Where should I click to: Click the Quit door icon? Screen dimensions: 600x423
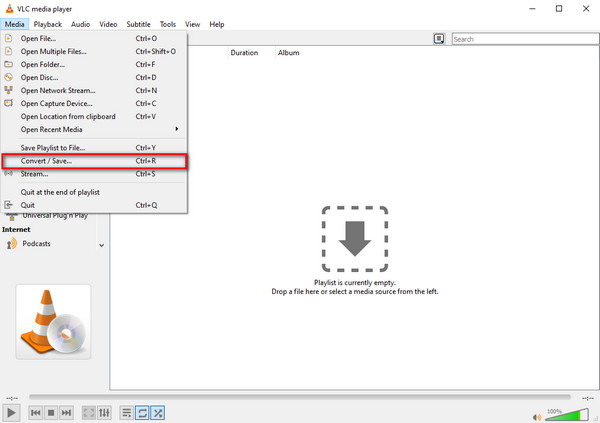tap(8, 205)
